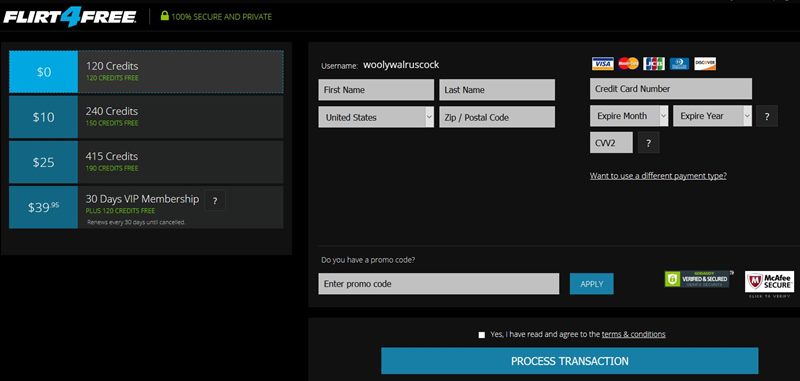This screenshot has height=381, width=800.
Task: Tick the terms & conditions agreement checkbox
Action: coord(482,335)
